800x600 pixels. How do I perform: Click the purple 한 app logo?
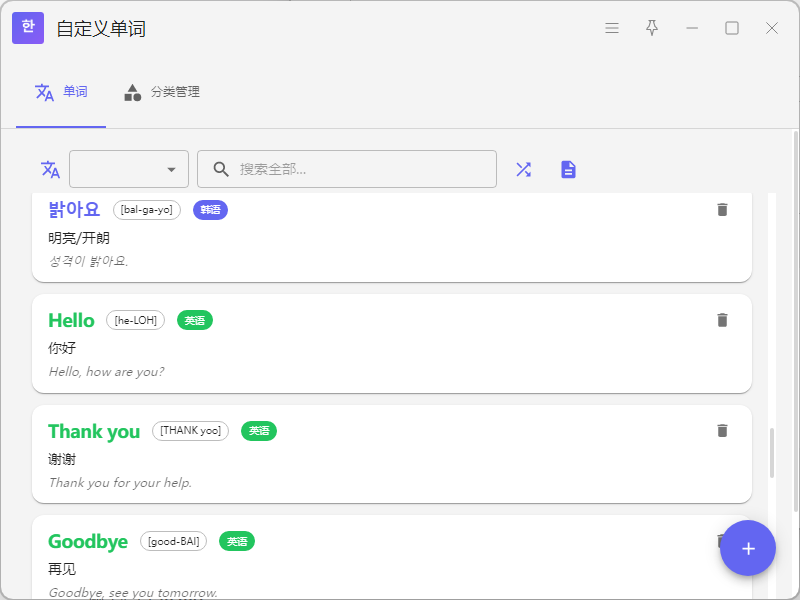(28, 28)
